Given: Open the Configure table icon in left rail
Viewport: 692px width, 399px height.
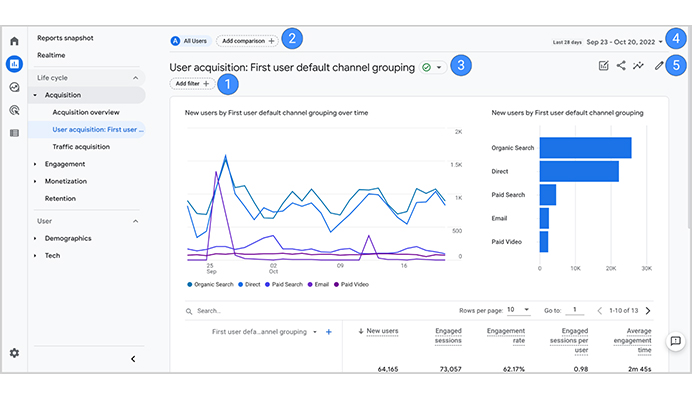Looking at the screenshot, I should coord(14,133).
